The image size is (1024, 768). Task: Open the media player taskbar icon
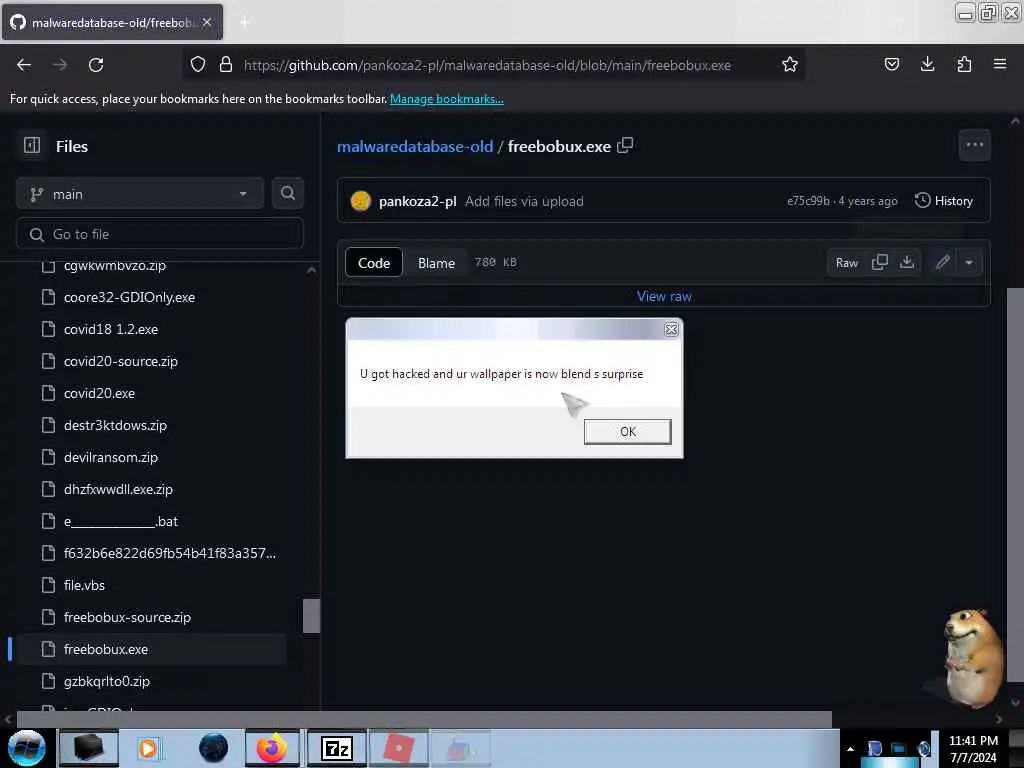148,748
